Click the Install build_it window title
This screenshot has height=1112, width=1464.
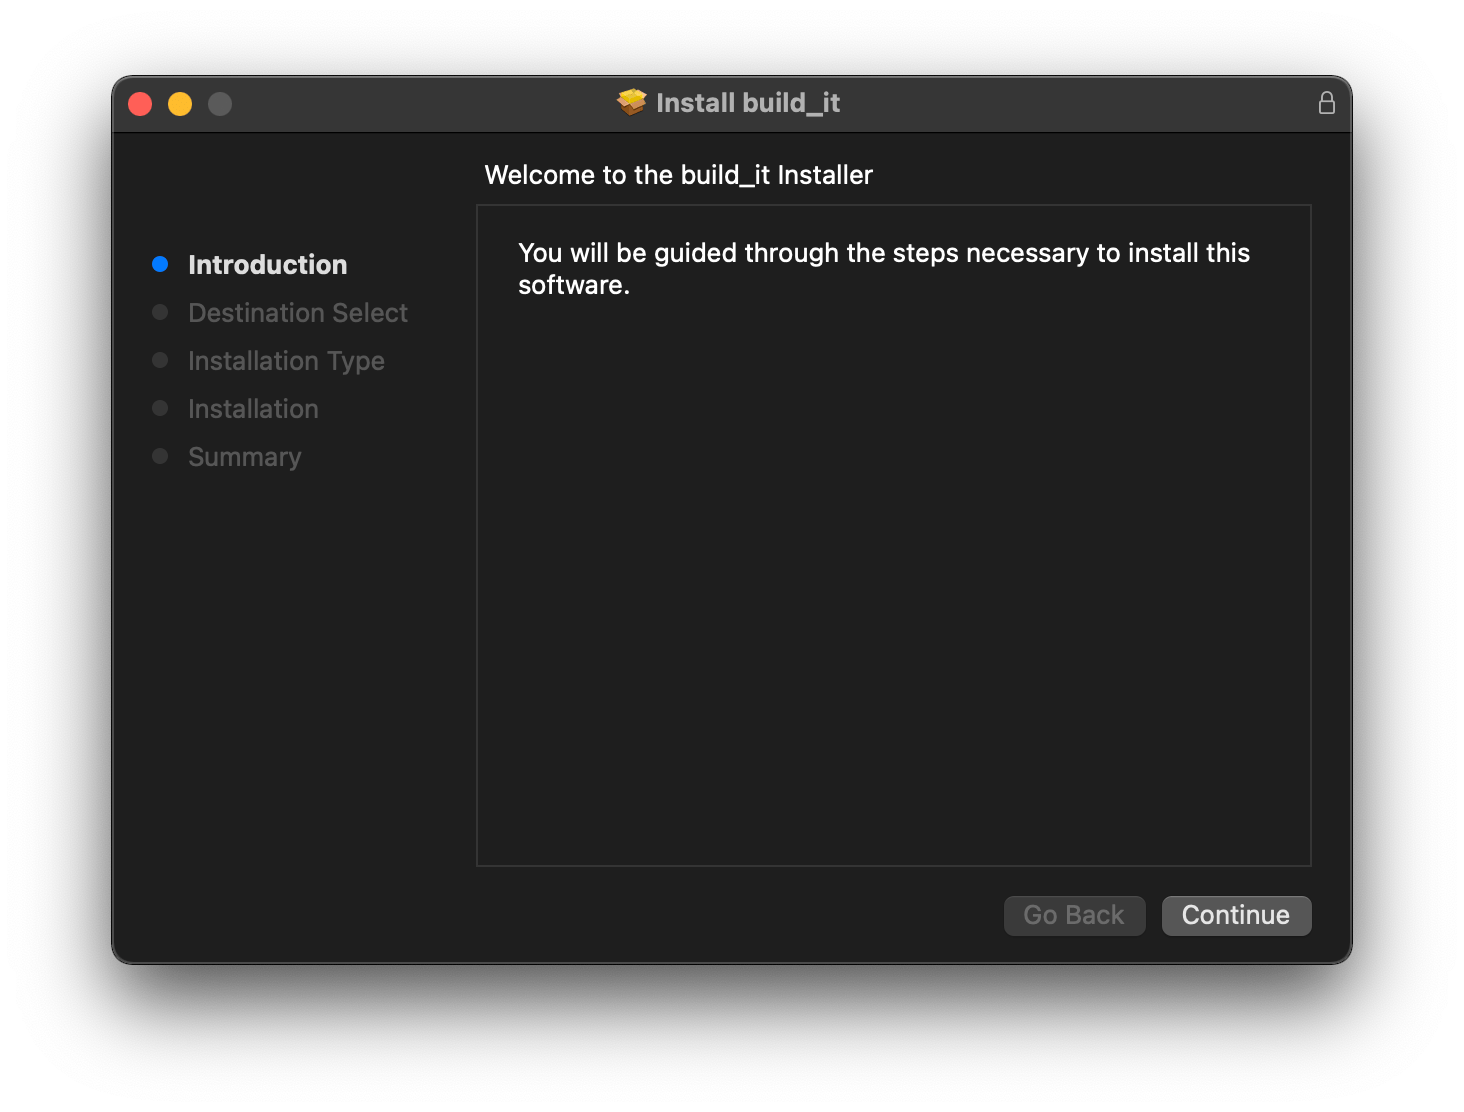tap(748, 103)
